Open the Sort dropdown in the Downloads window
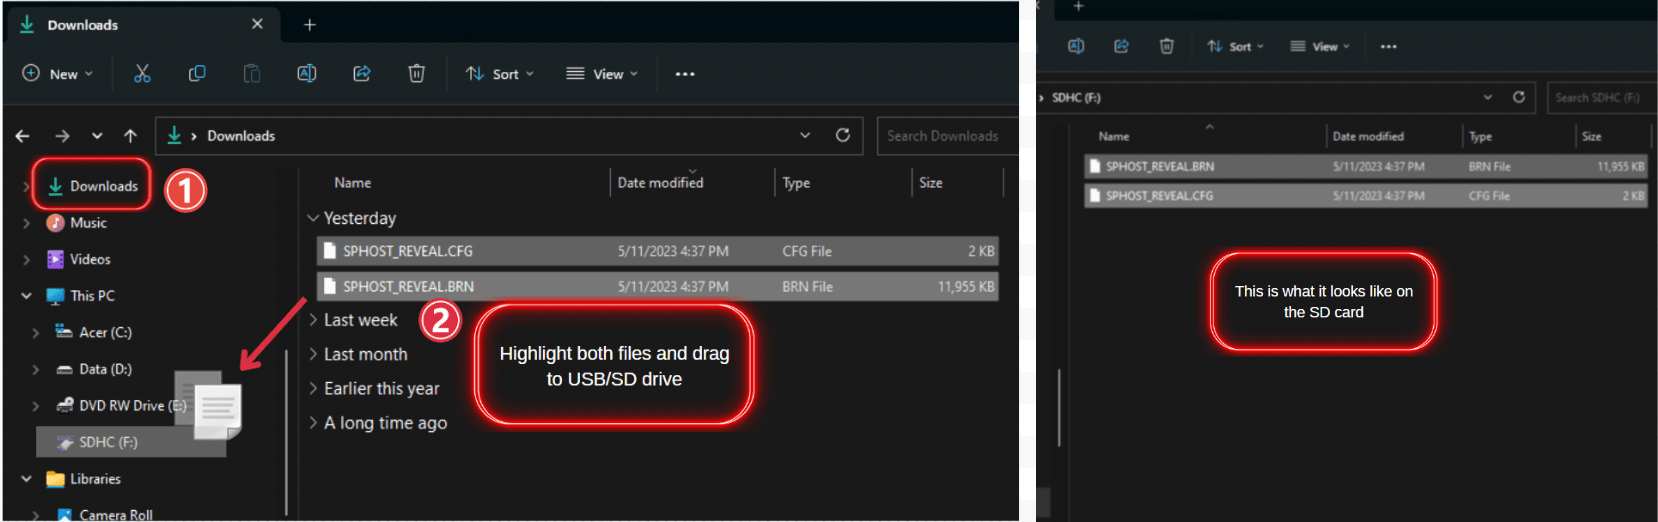The height and width of the screenshot is (522, 1658). pyautogui.click(x=500, y=73)
